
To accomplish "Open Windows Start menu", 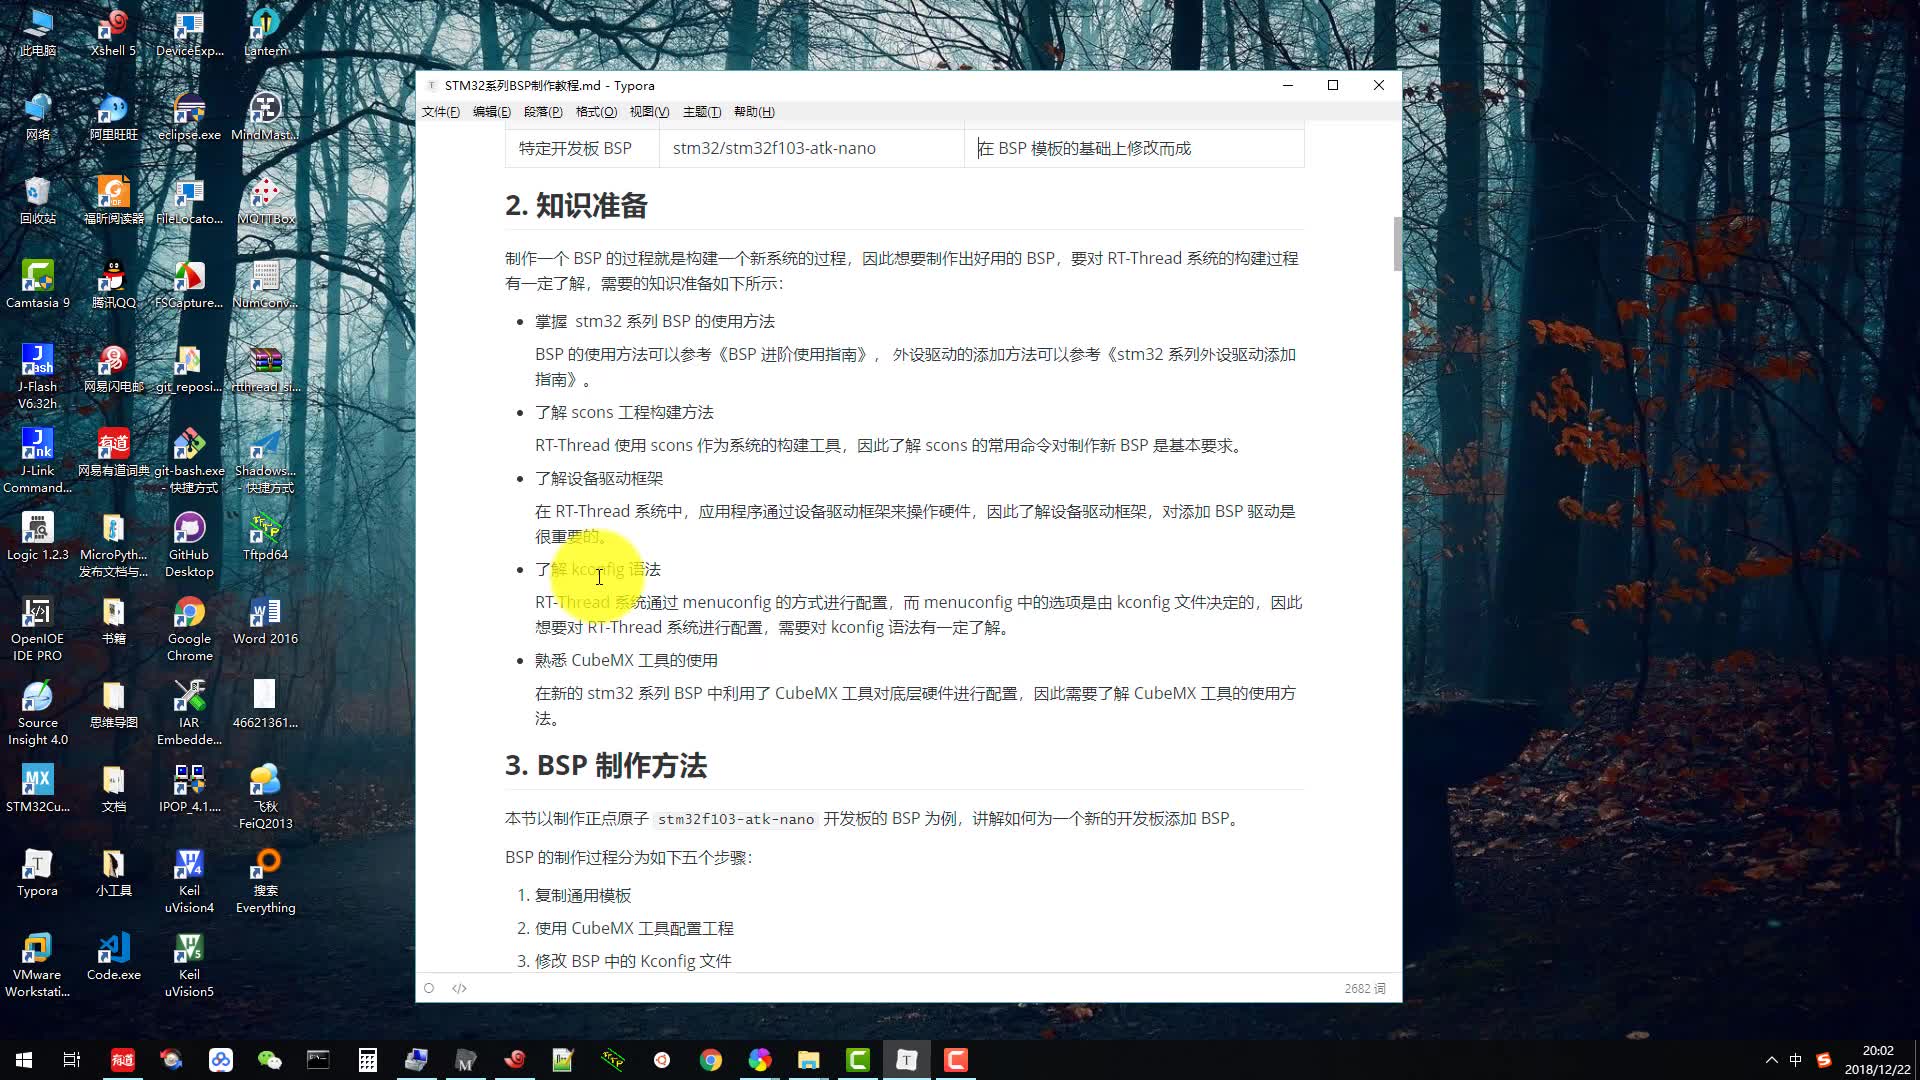I will click(x=24, y=1060).
